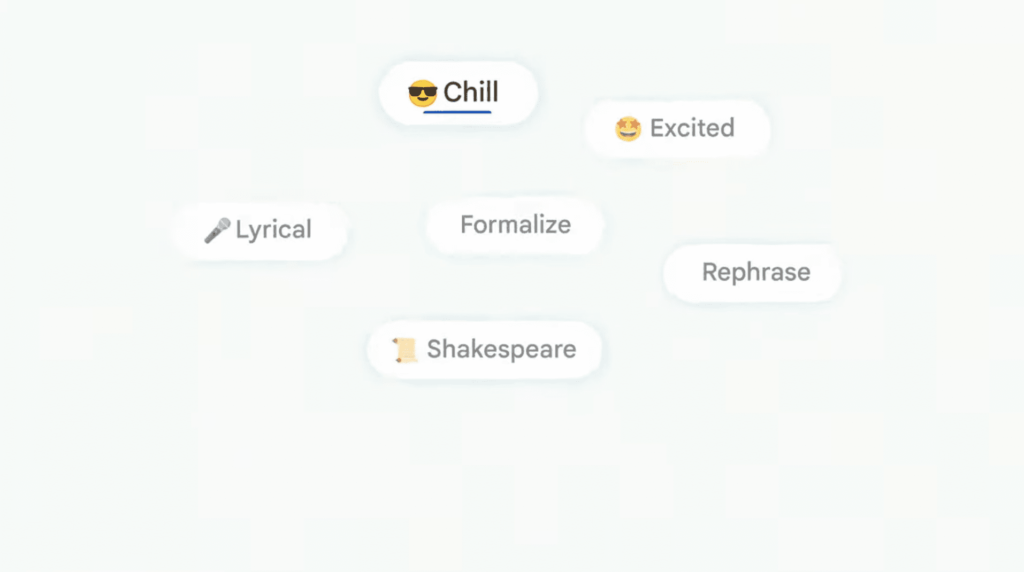The image size is (1024, 572).
Task: Click the sunglasses emoji on Chill
Action: click(423, 93)
